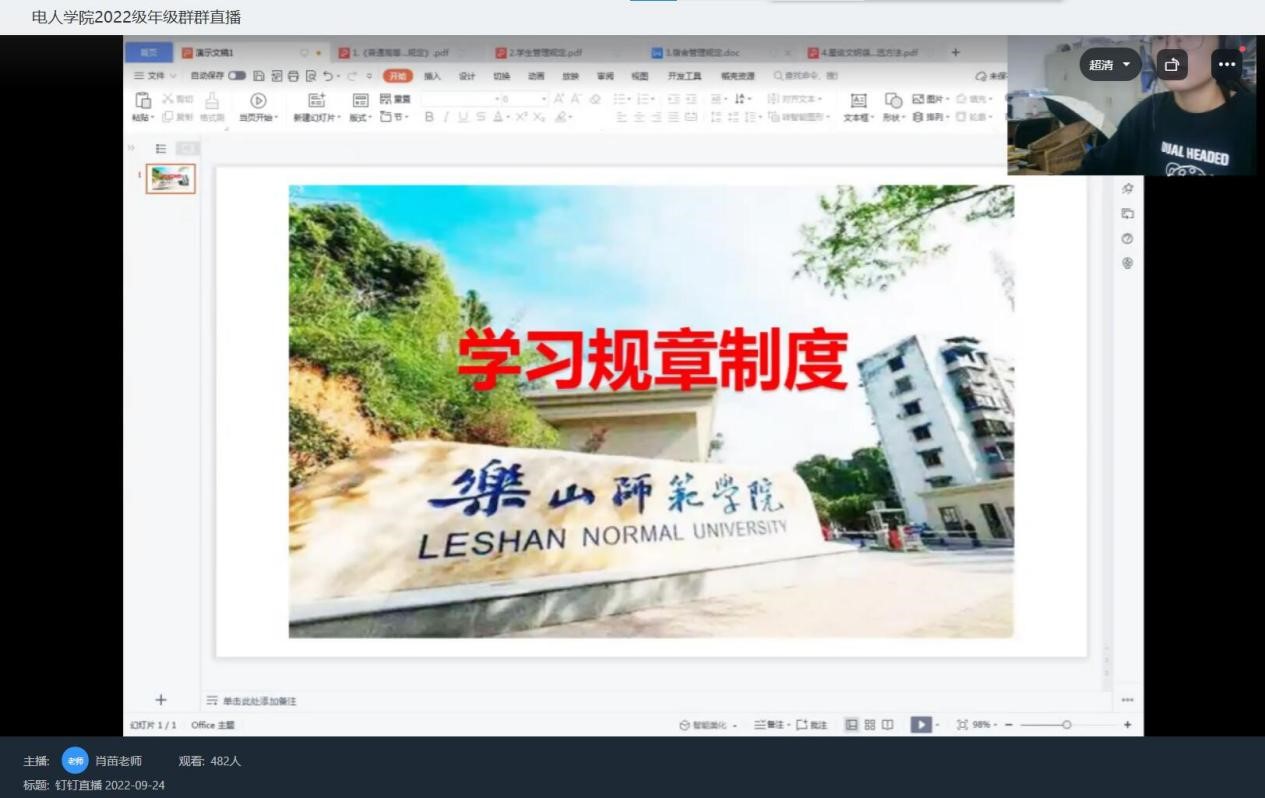Click the Home (首页) button in WPS
Image resolution: width=1265 pixels, height=798 pixels.
point(149,53)
